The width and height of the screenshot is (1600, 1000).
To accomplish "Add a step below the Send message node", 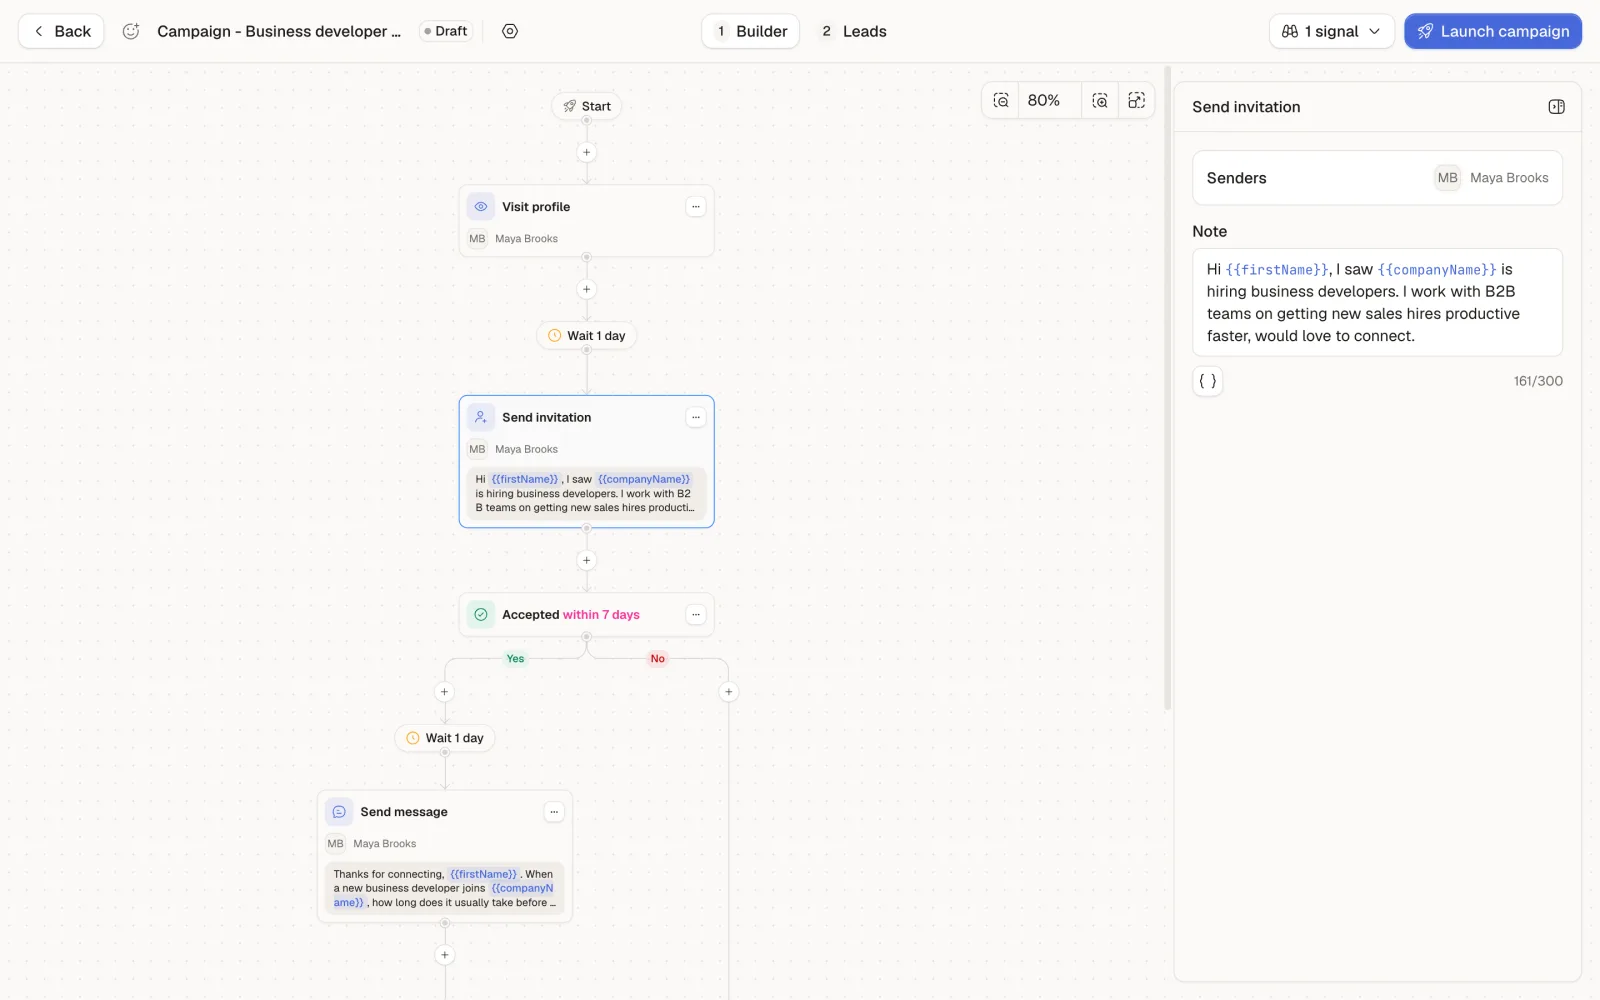I will coord(445,955).
